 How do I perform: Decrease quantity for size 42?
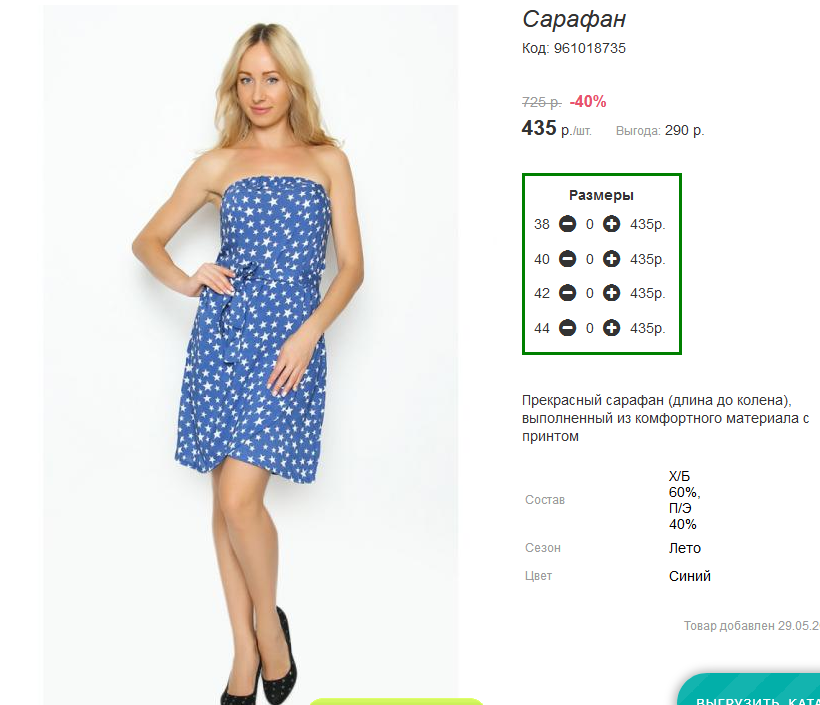click(567, 293)
